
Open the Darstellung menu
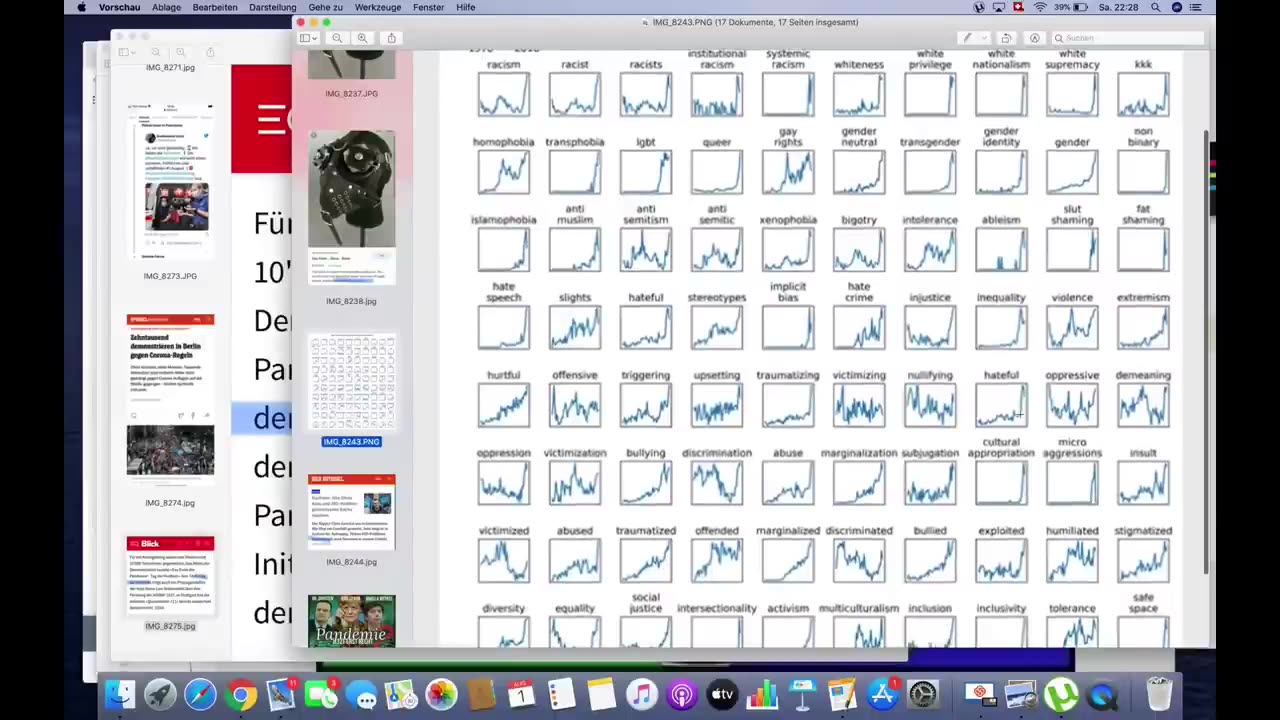(272, 7)
